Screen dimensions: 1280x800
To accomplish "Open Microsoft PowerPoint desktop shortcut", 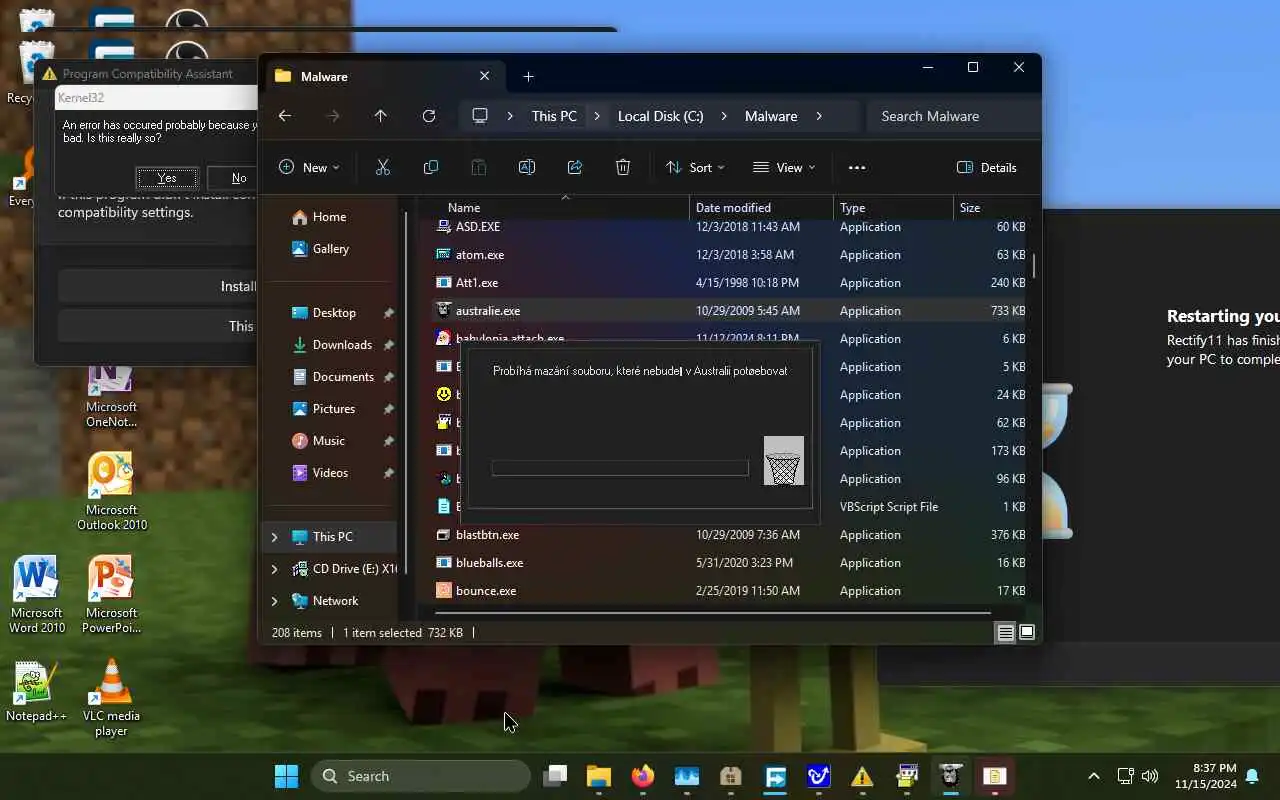I will (111, 594).
